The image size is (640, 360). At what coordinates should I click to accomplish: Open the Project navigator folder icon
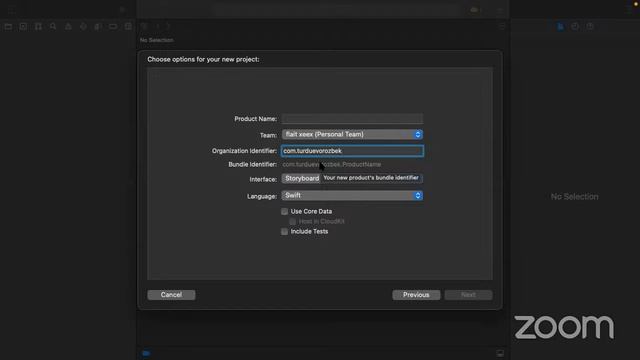(x=8, y=27)
